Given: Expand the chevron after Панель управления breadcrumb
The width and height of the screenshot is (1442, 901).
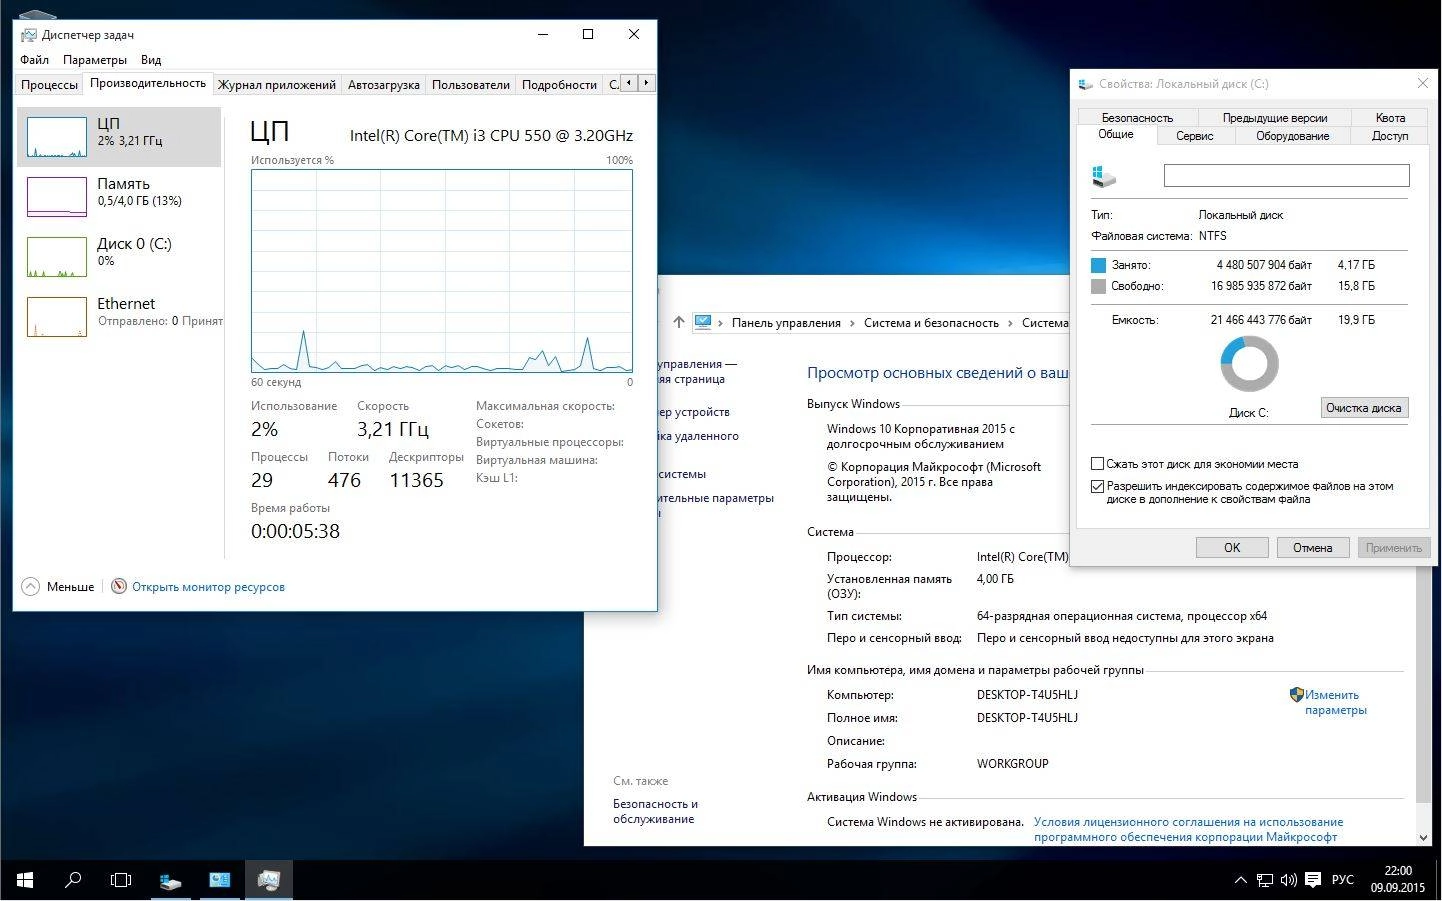Looking at the screenshot, I should [x=853, y=323].
